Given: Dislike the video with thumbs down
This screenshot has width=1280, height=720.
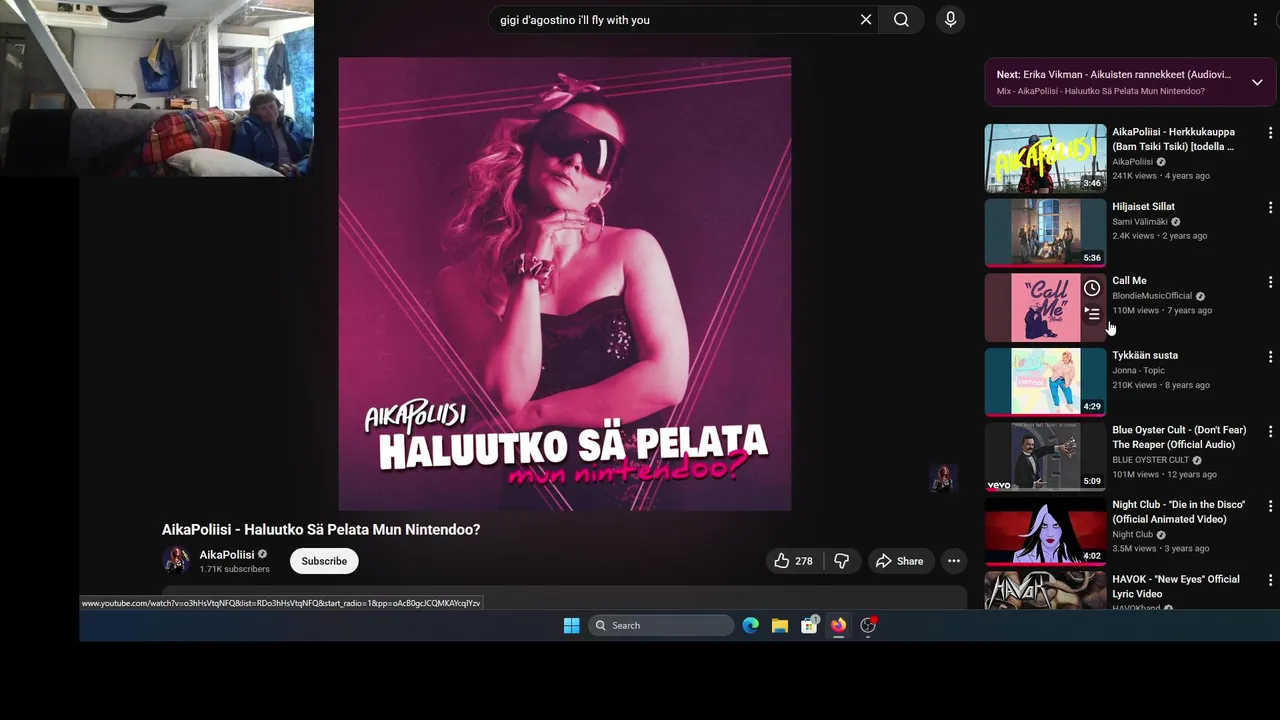Looking at the screenshot, I should [x=842, y=561].
